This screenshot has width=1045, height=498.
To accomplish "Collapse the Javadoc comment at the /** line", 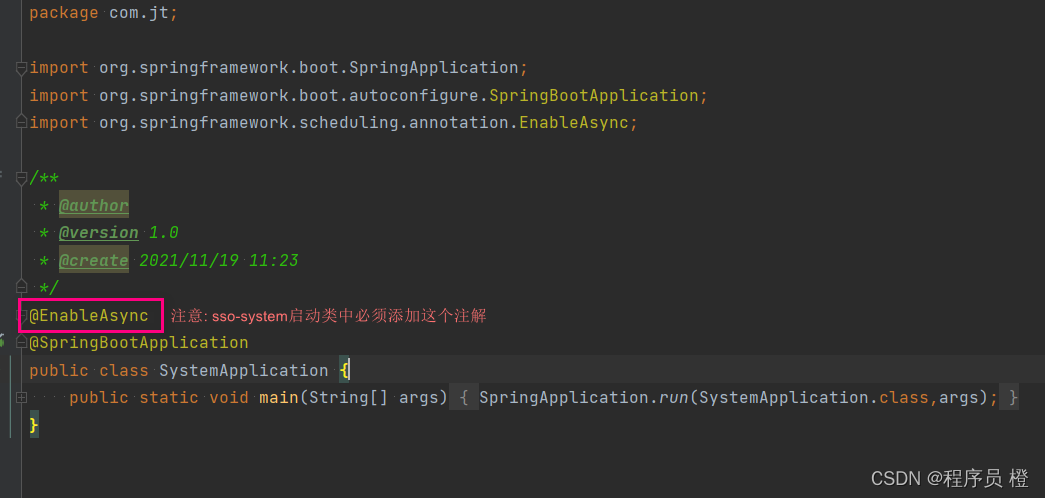I will (21, 178).
